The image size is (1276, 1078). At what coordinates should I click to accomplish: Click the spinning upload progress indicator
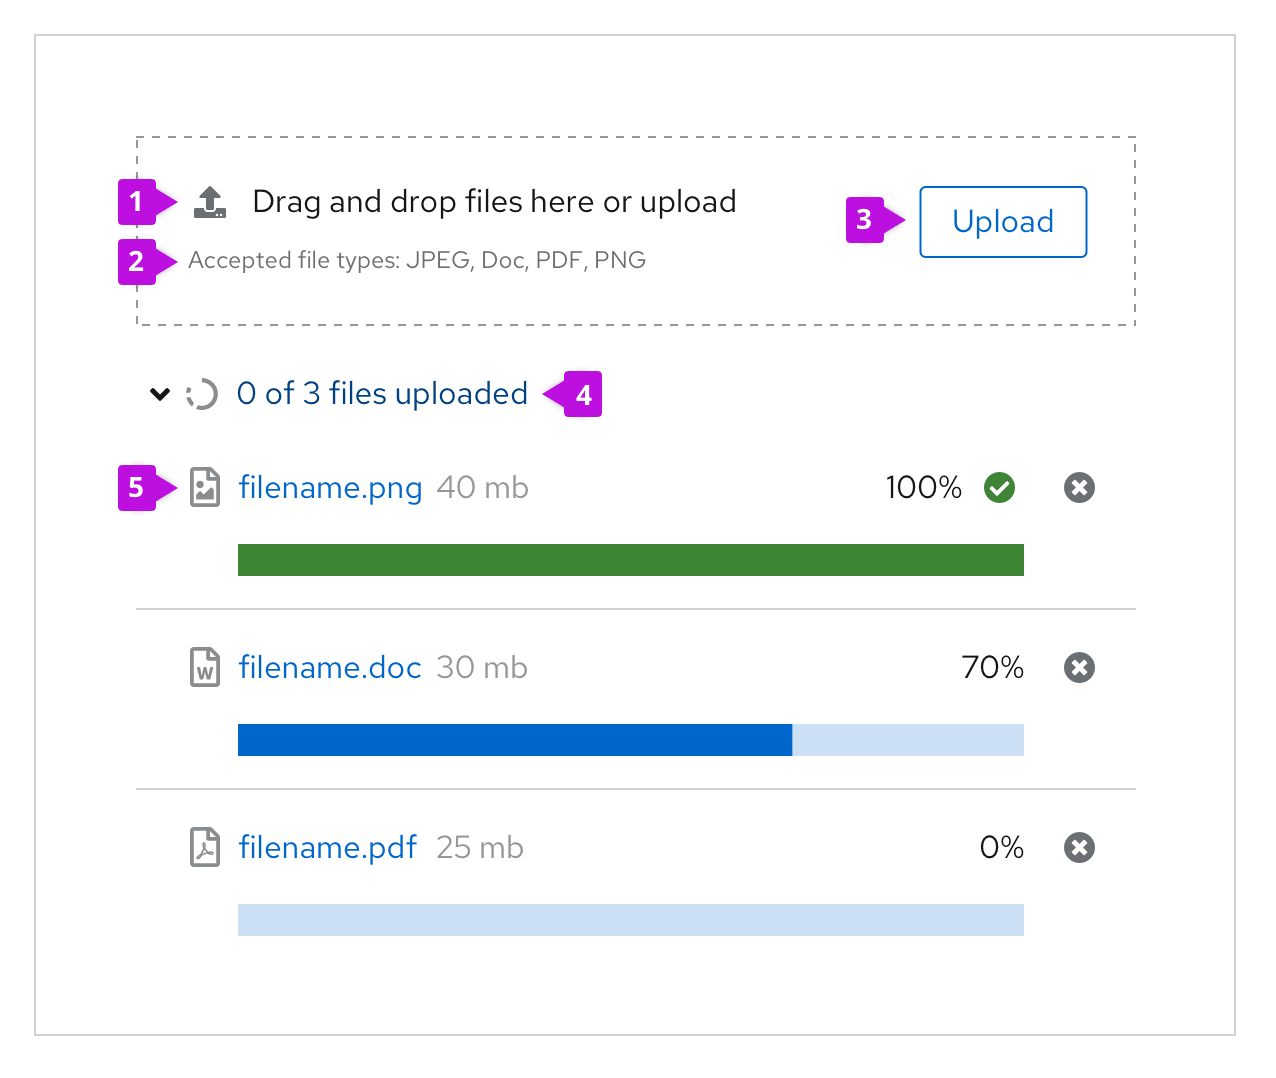203,394
